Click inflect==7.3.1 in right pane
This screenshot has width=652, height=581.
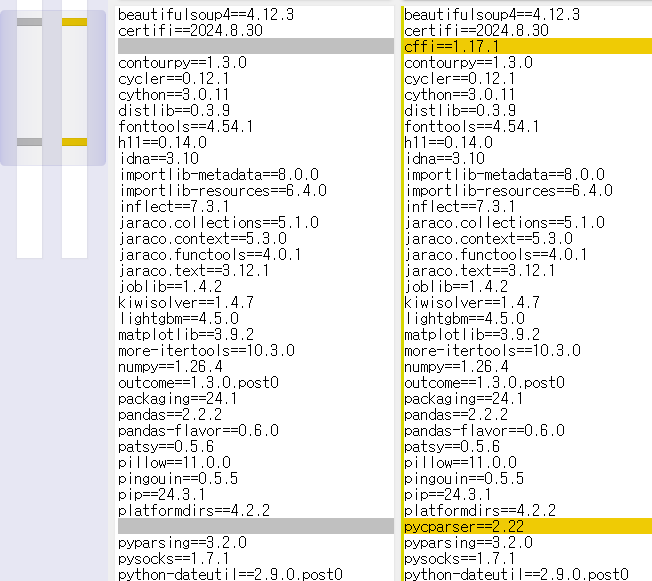(x=460, y=206)
